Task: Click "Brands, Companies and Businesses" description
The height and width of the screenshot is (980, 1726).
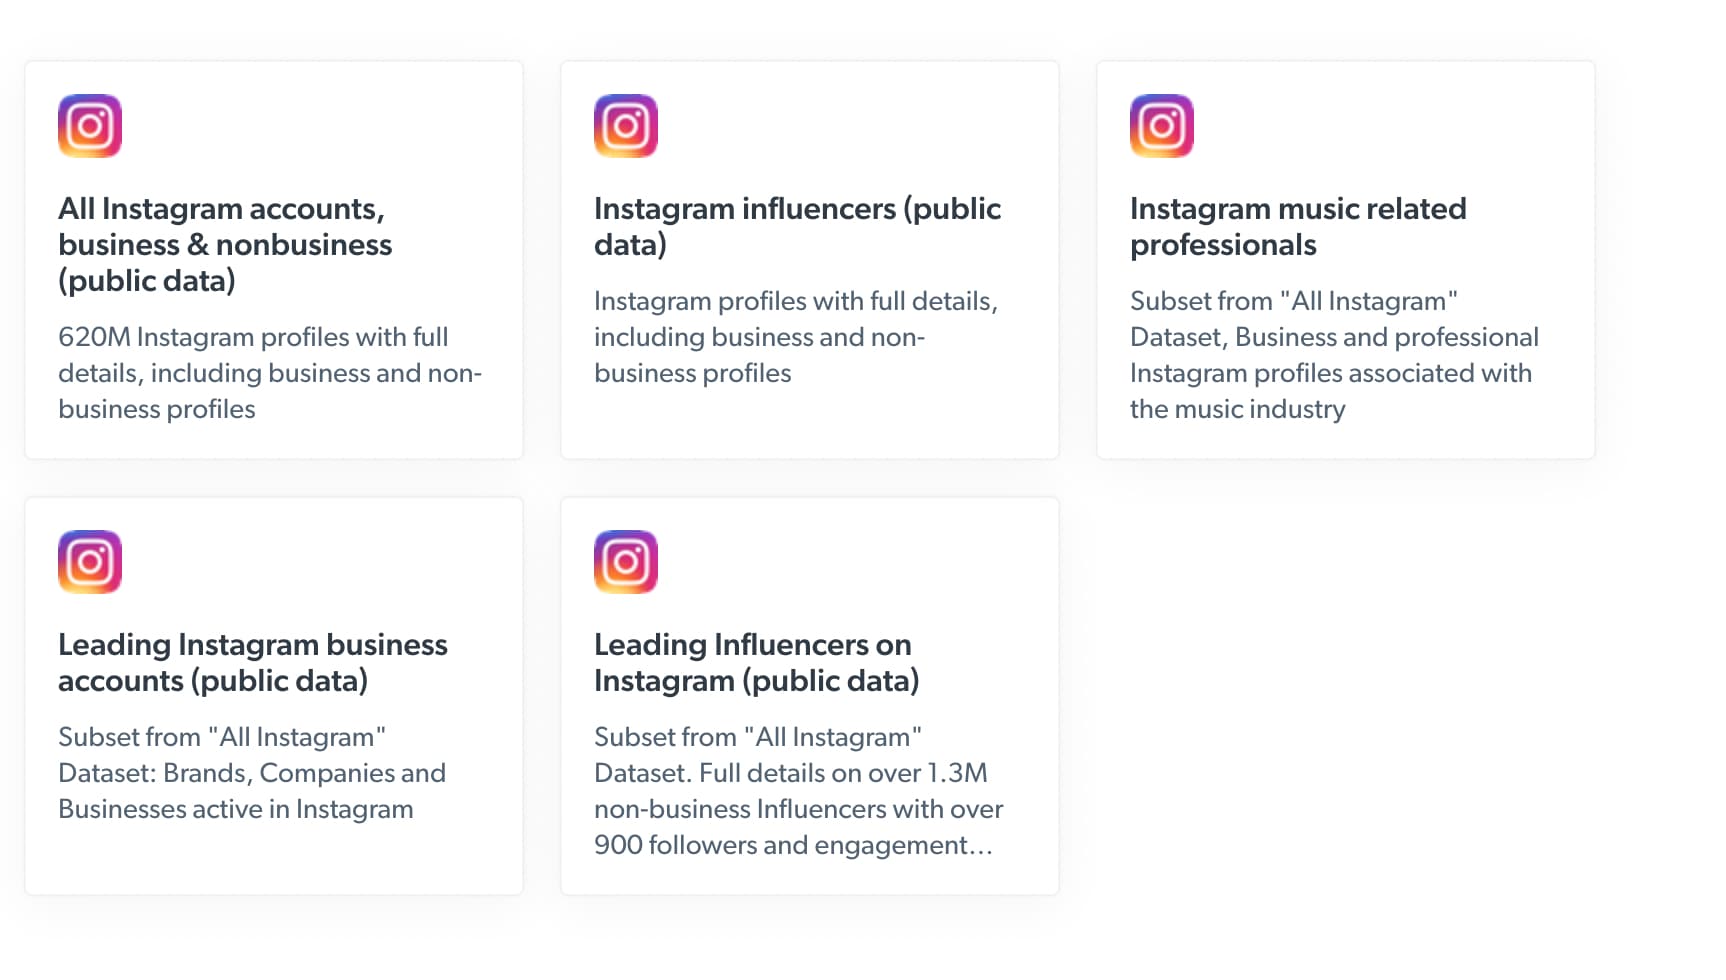Action: tap(251, 773)
